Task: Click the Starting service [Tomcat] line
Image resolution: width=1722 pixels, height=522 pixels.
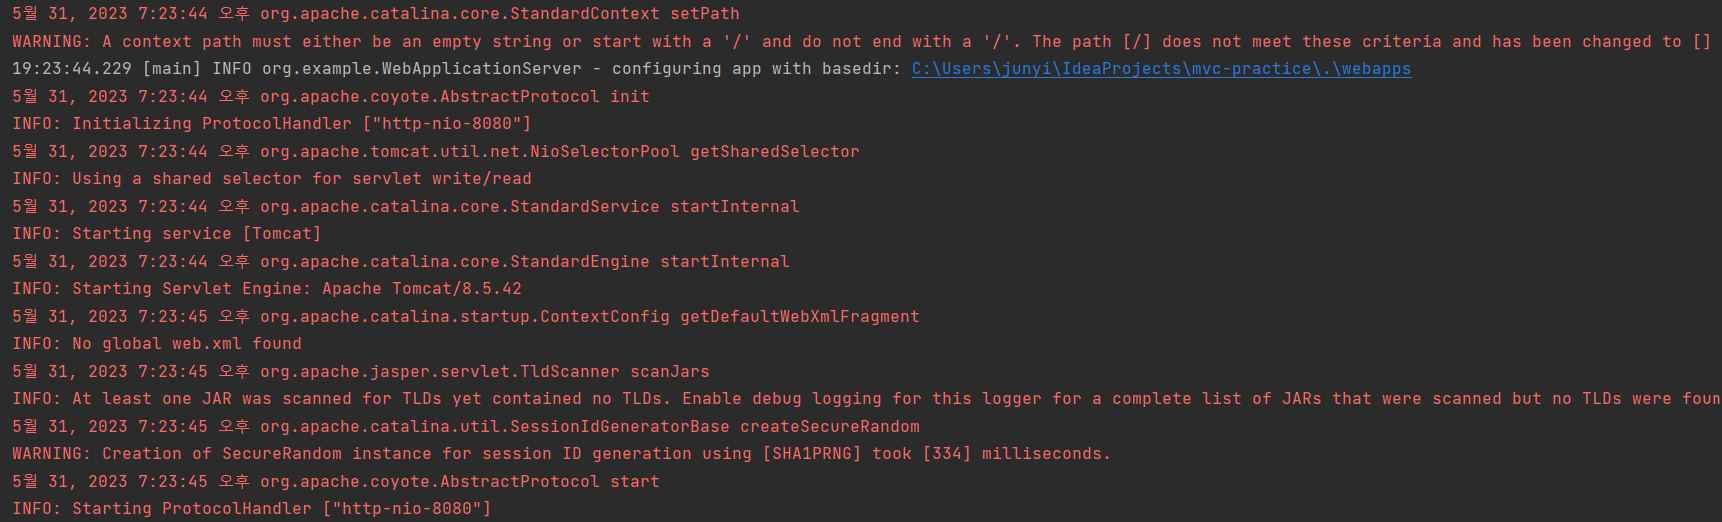Action: pyautogui.click(x=167, y=234)
